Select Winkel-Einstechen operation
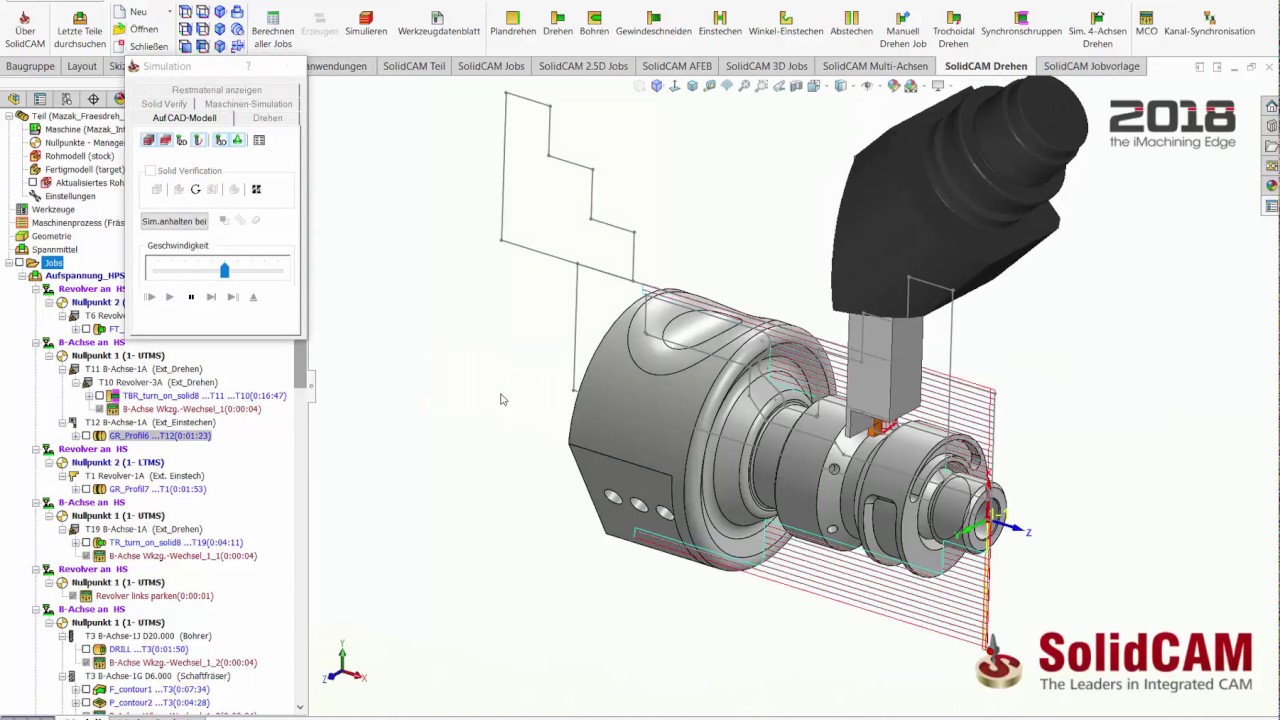This screenshot has width=1280, height=720. (x=786, y=24)
